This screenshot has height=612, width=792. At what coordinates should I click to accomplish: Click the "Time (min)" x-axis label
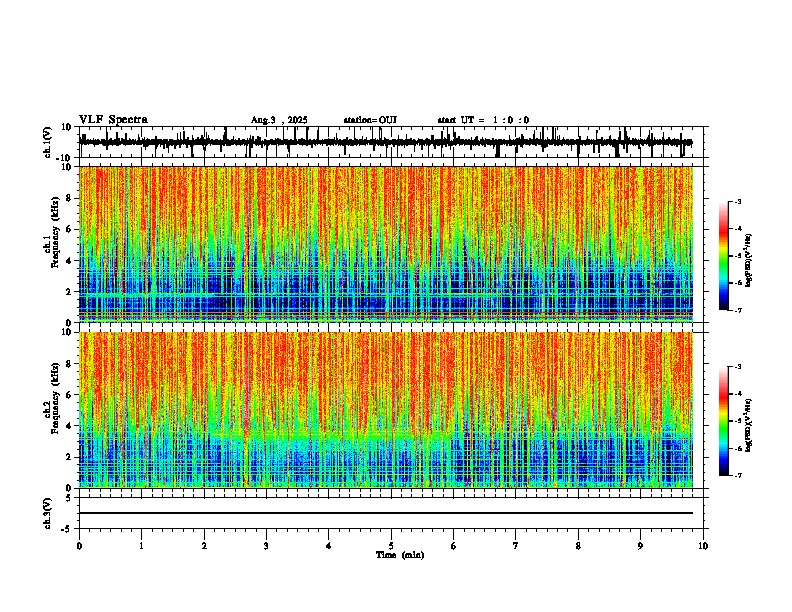pyautogui.click(x=400, y=555)
